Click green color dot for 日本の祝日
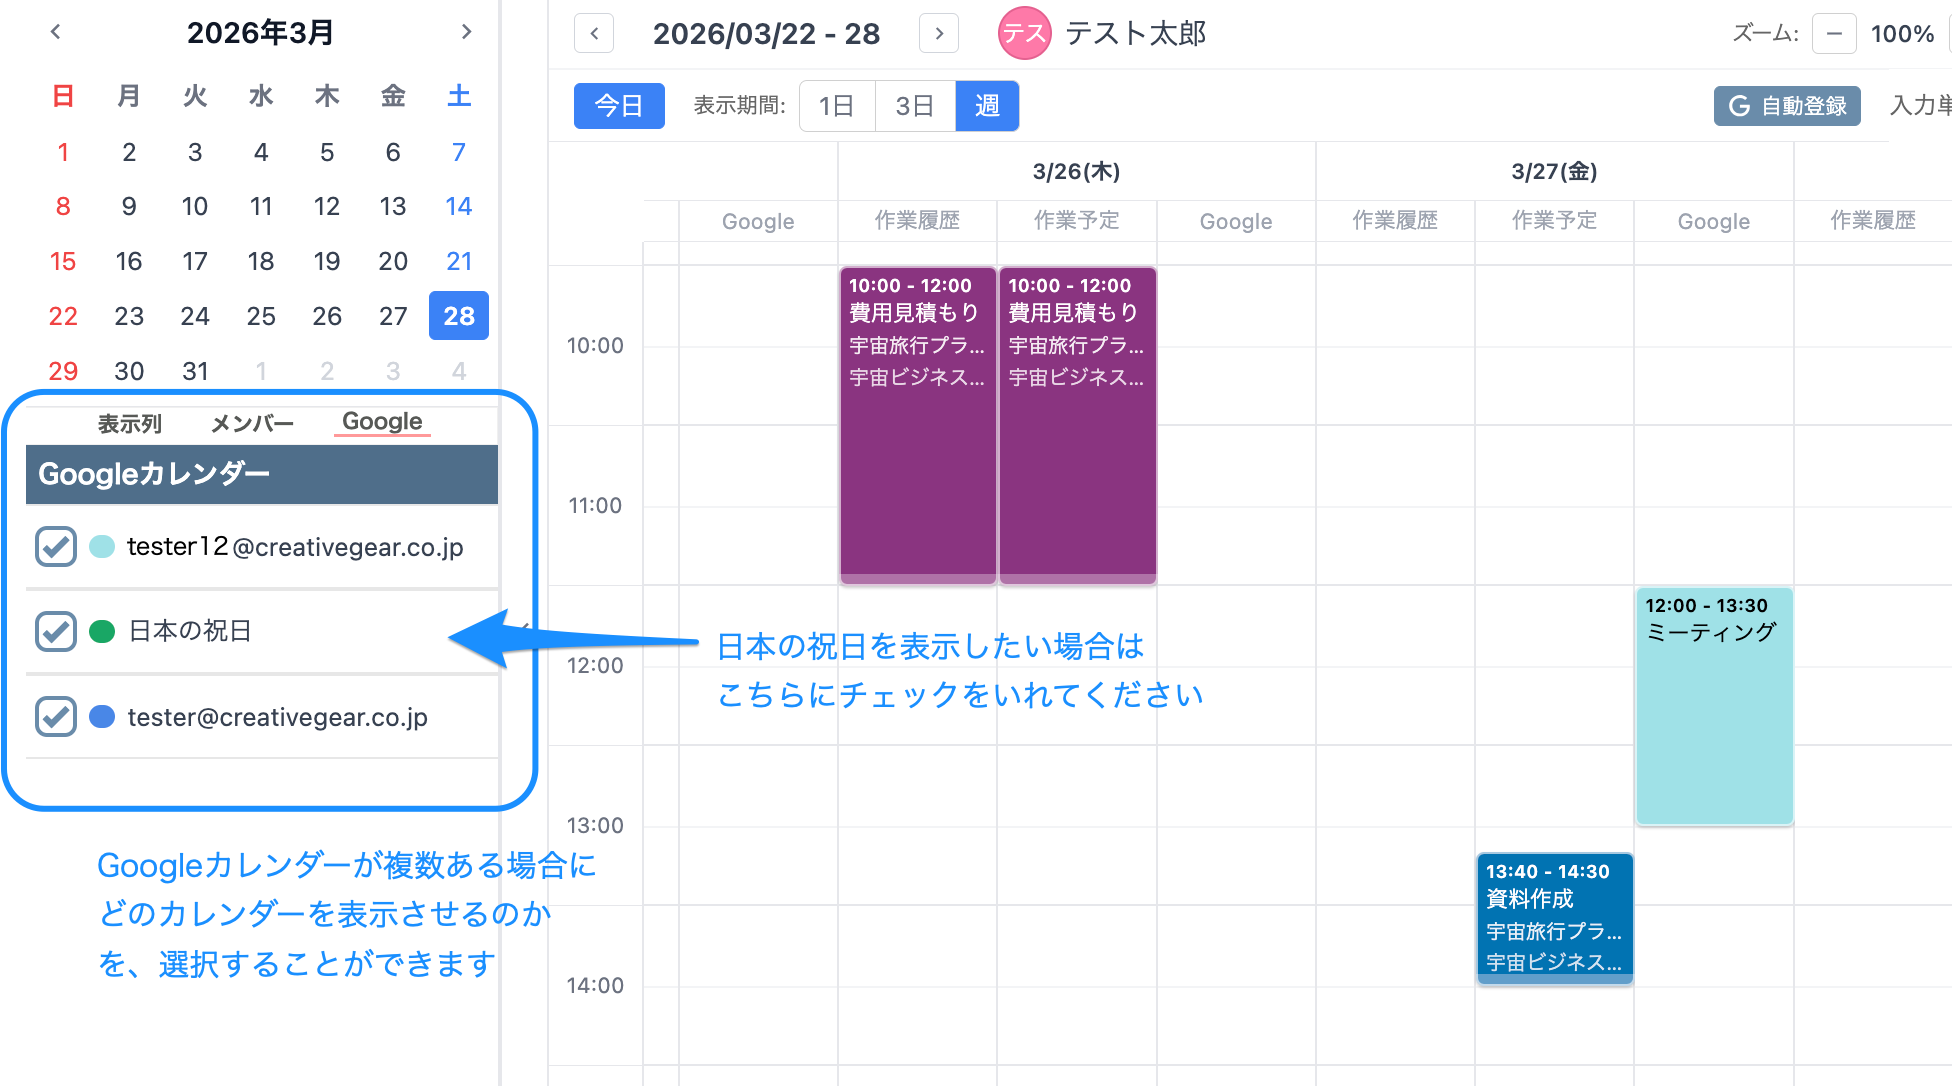 coord(102,632)
